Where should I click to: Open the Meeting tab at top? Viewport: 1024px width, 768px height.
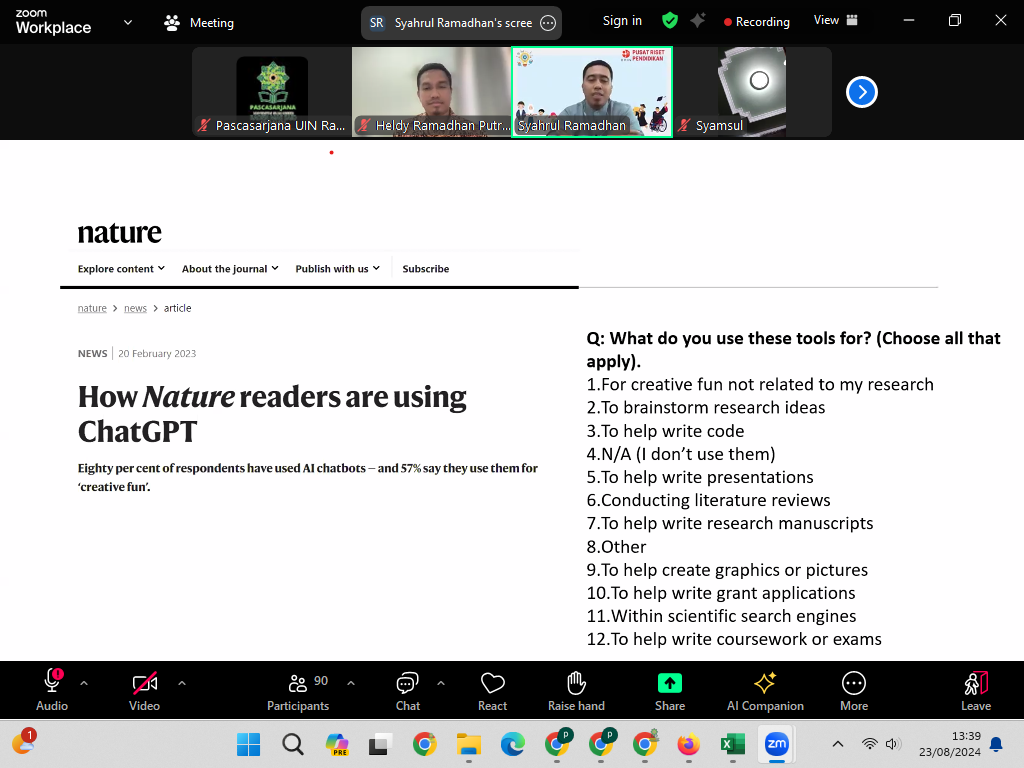click(x=199, y=23)
